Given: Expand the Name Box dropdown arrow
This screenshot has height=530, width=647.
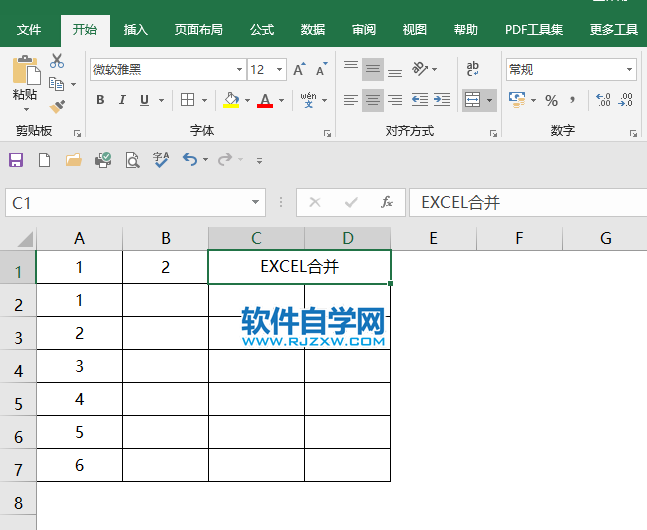Looking at the screenshot, I should click(255, 202).
